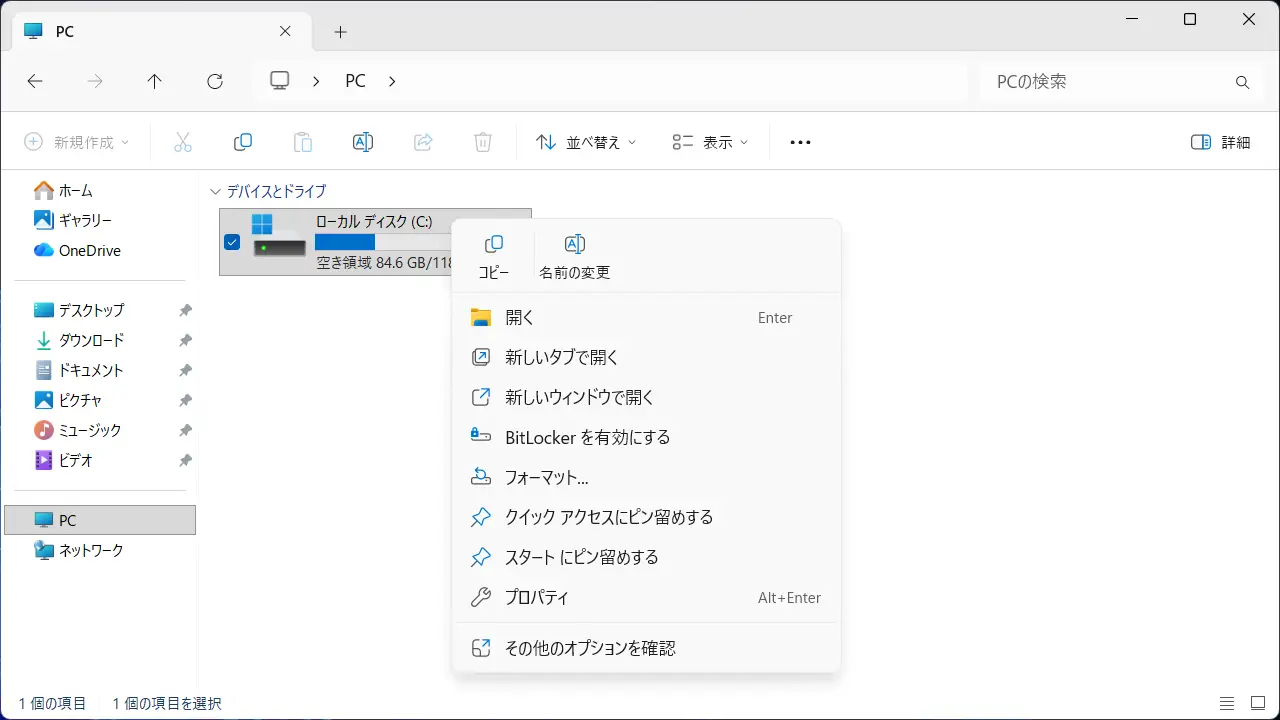This screenshot has width=1280, height=720.
Task: Click the Refresh button in navigation bar
Action: [x=214, y=82]
